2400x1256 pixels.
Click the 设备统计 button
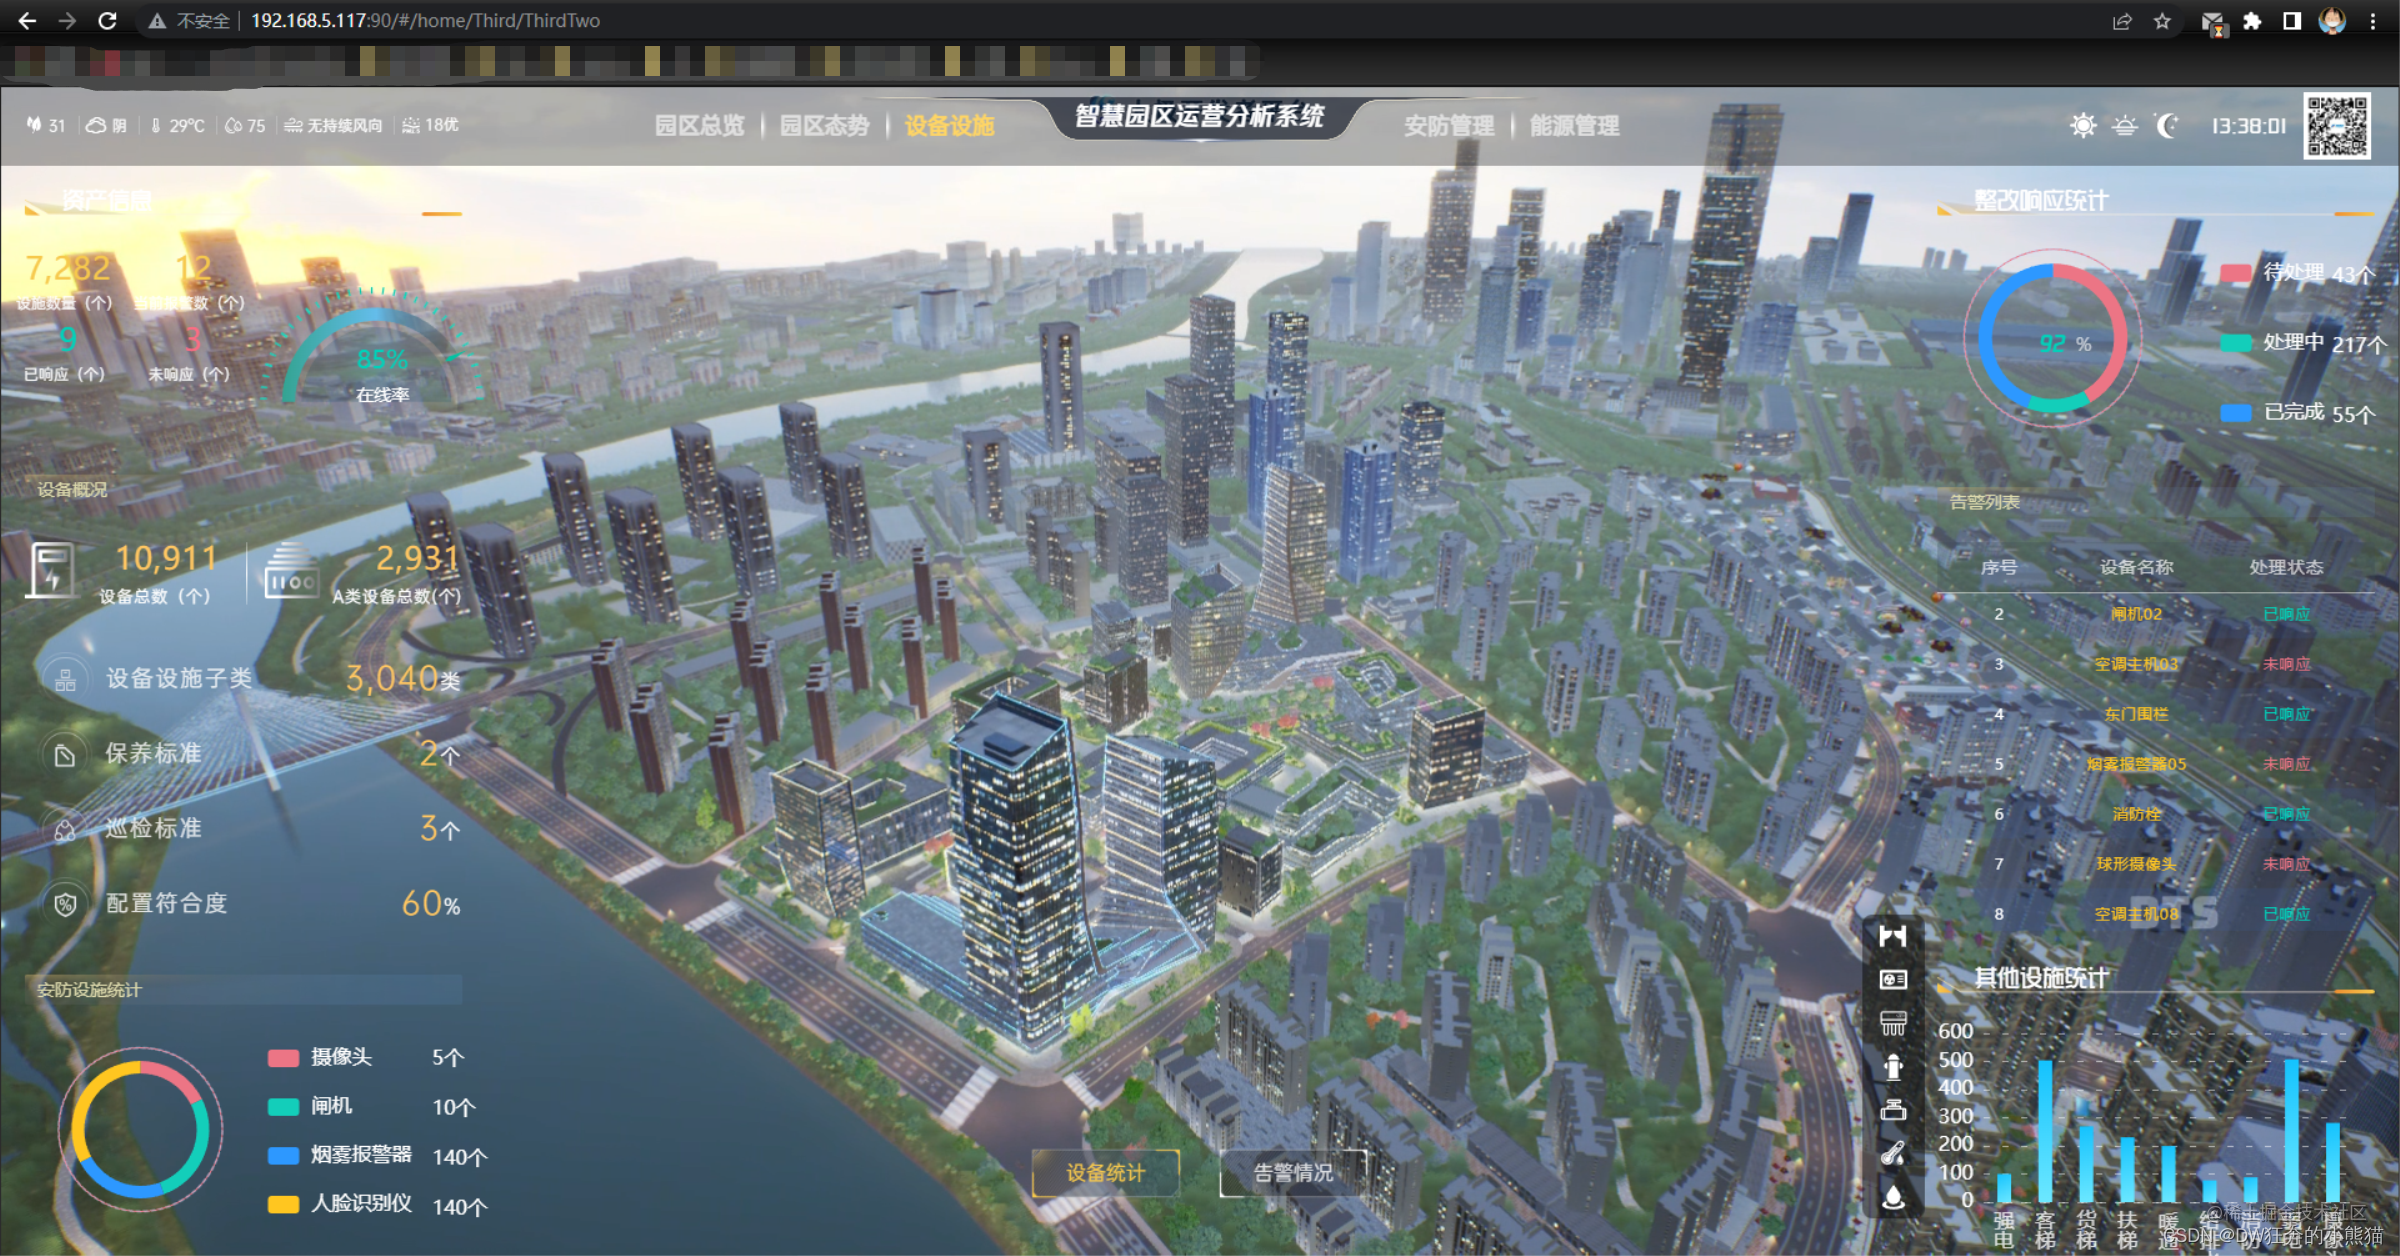point(1105,1173)
